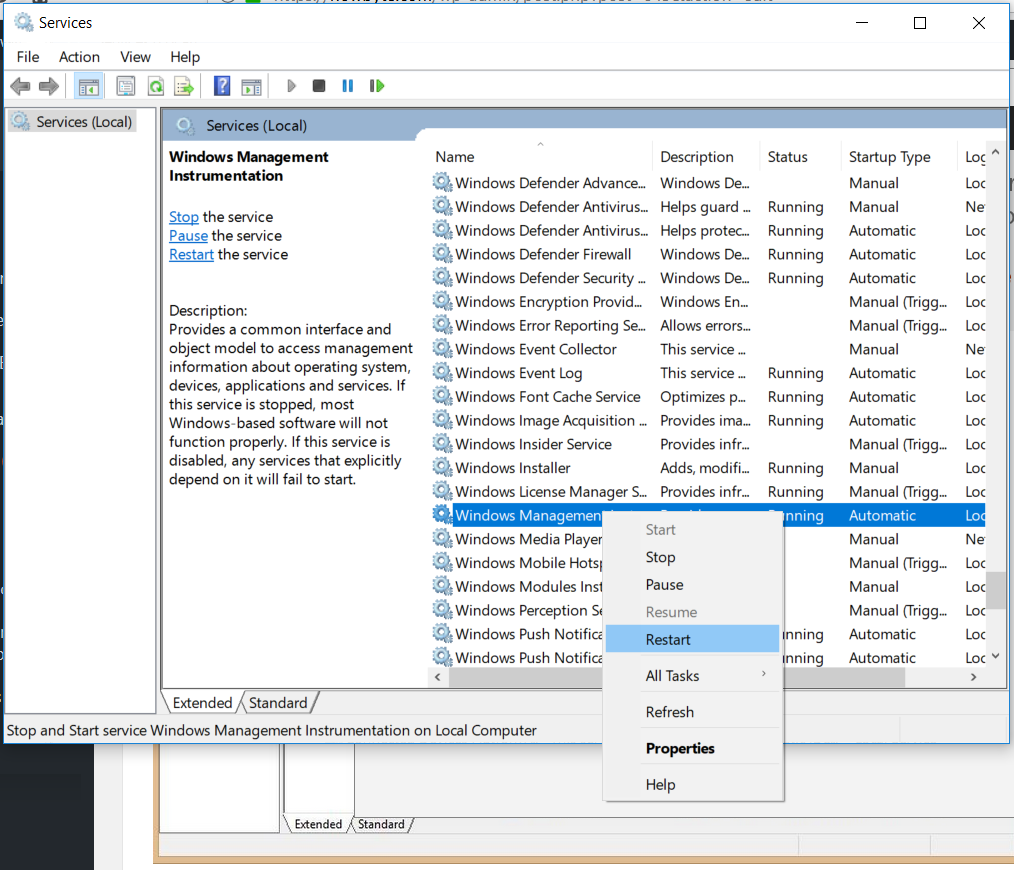
Task: Choose Pause from the context menu
Action: pos(692,585)
